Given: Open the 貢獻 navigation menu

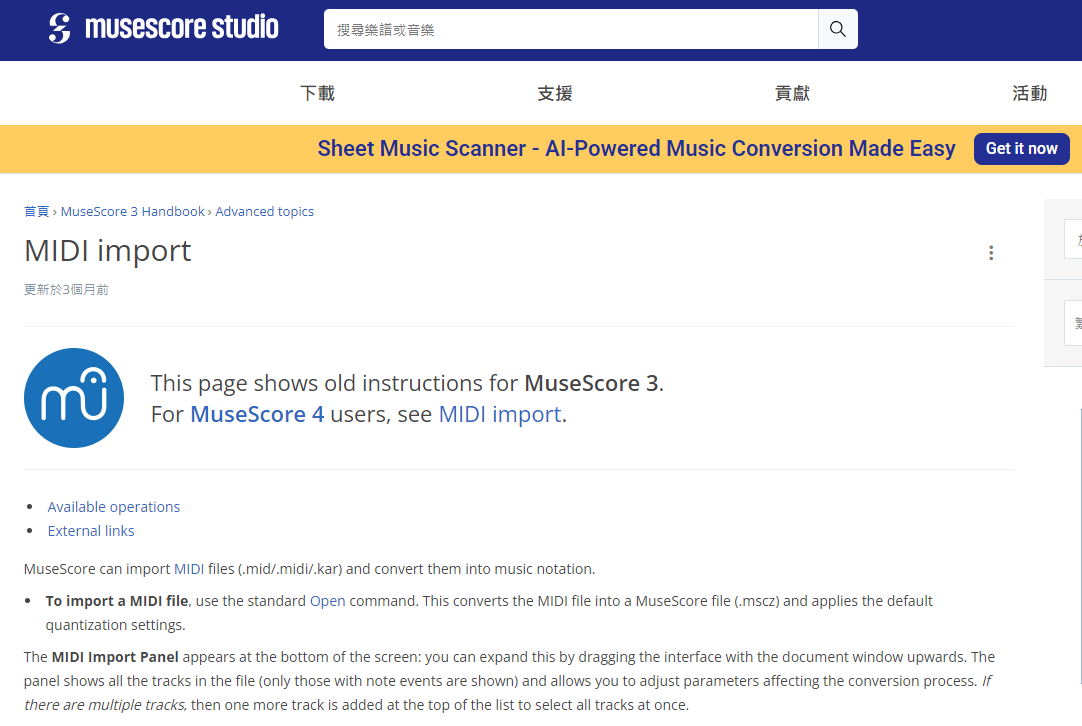Looking at the screenshot, I should [x=792, y=93].
